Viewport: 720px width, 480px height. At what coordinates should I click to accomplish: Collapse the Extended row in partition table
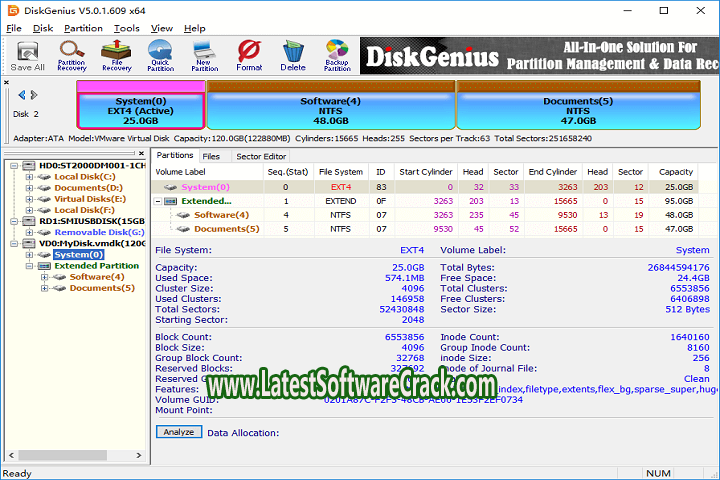(x=159, y=201)
